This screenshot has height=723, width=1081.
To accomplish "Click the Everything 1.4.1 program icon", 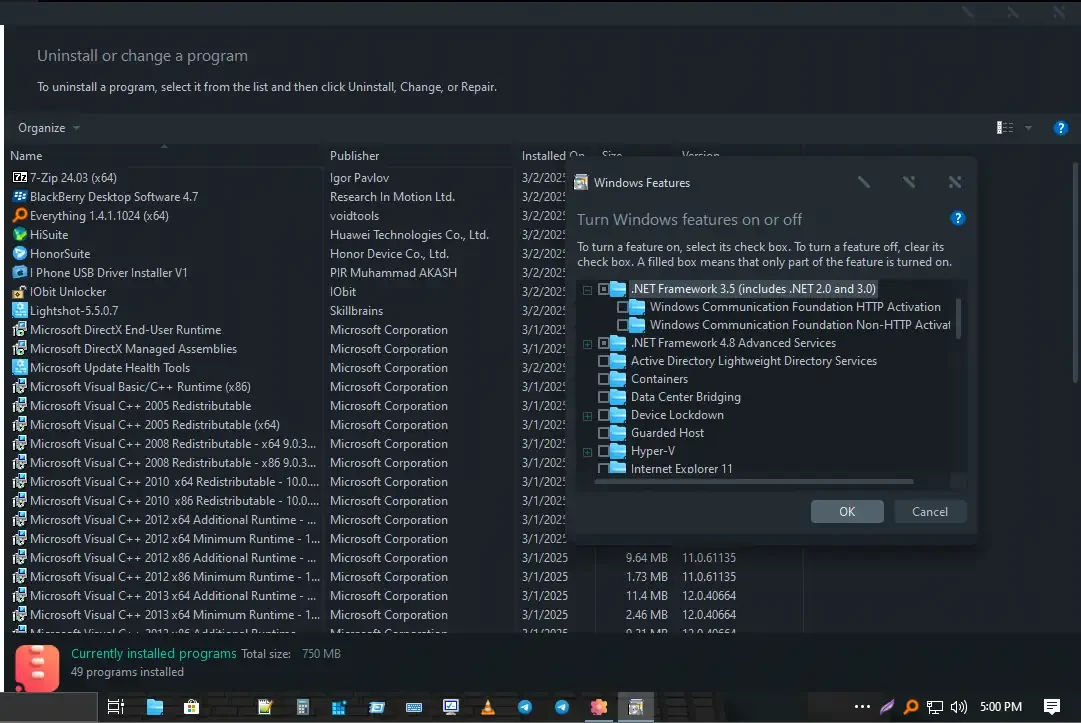I will click(x=22, y=215).
